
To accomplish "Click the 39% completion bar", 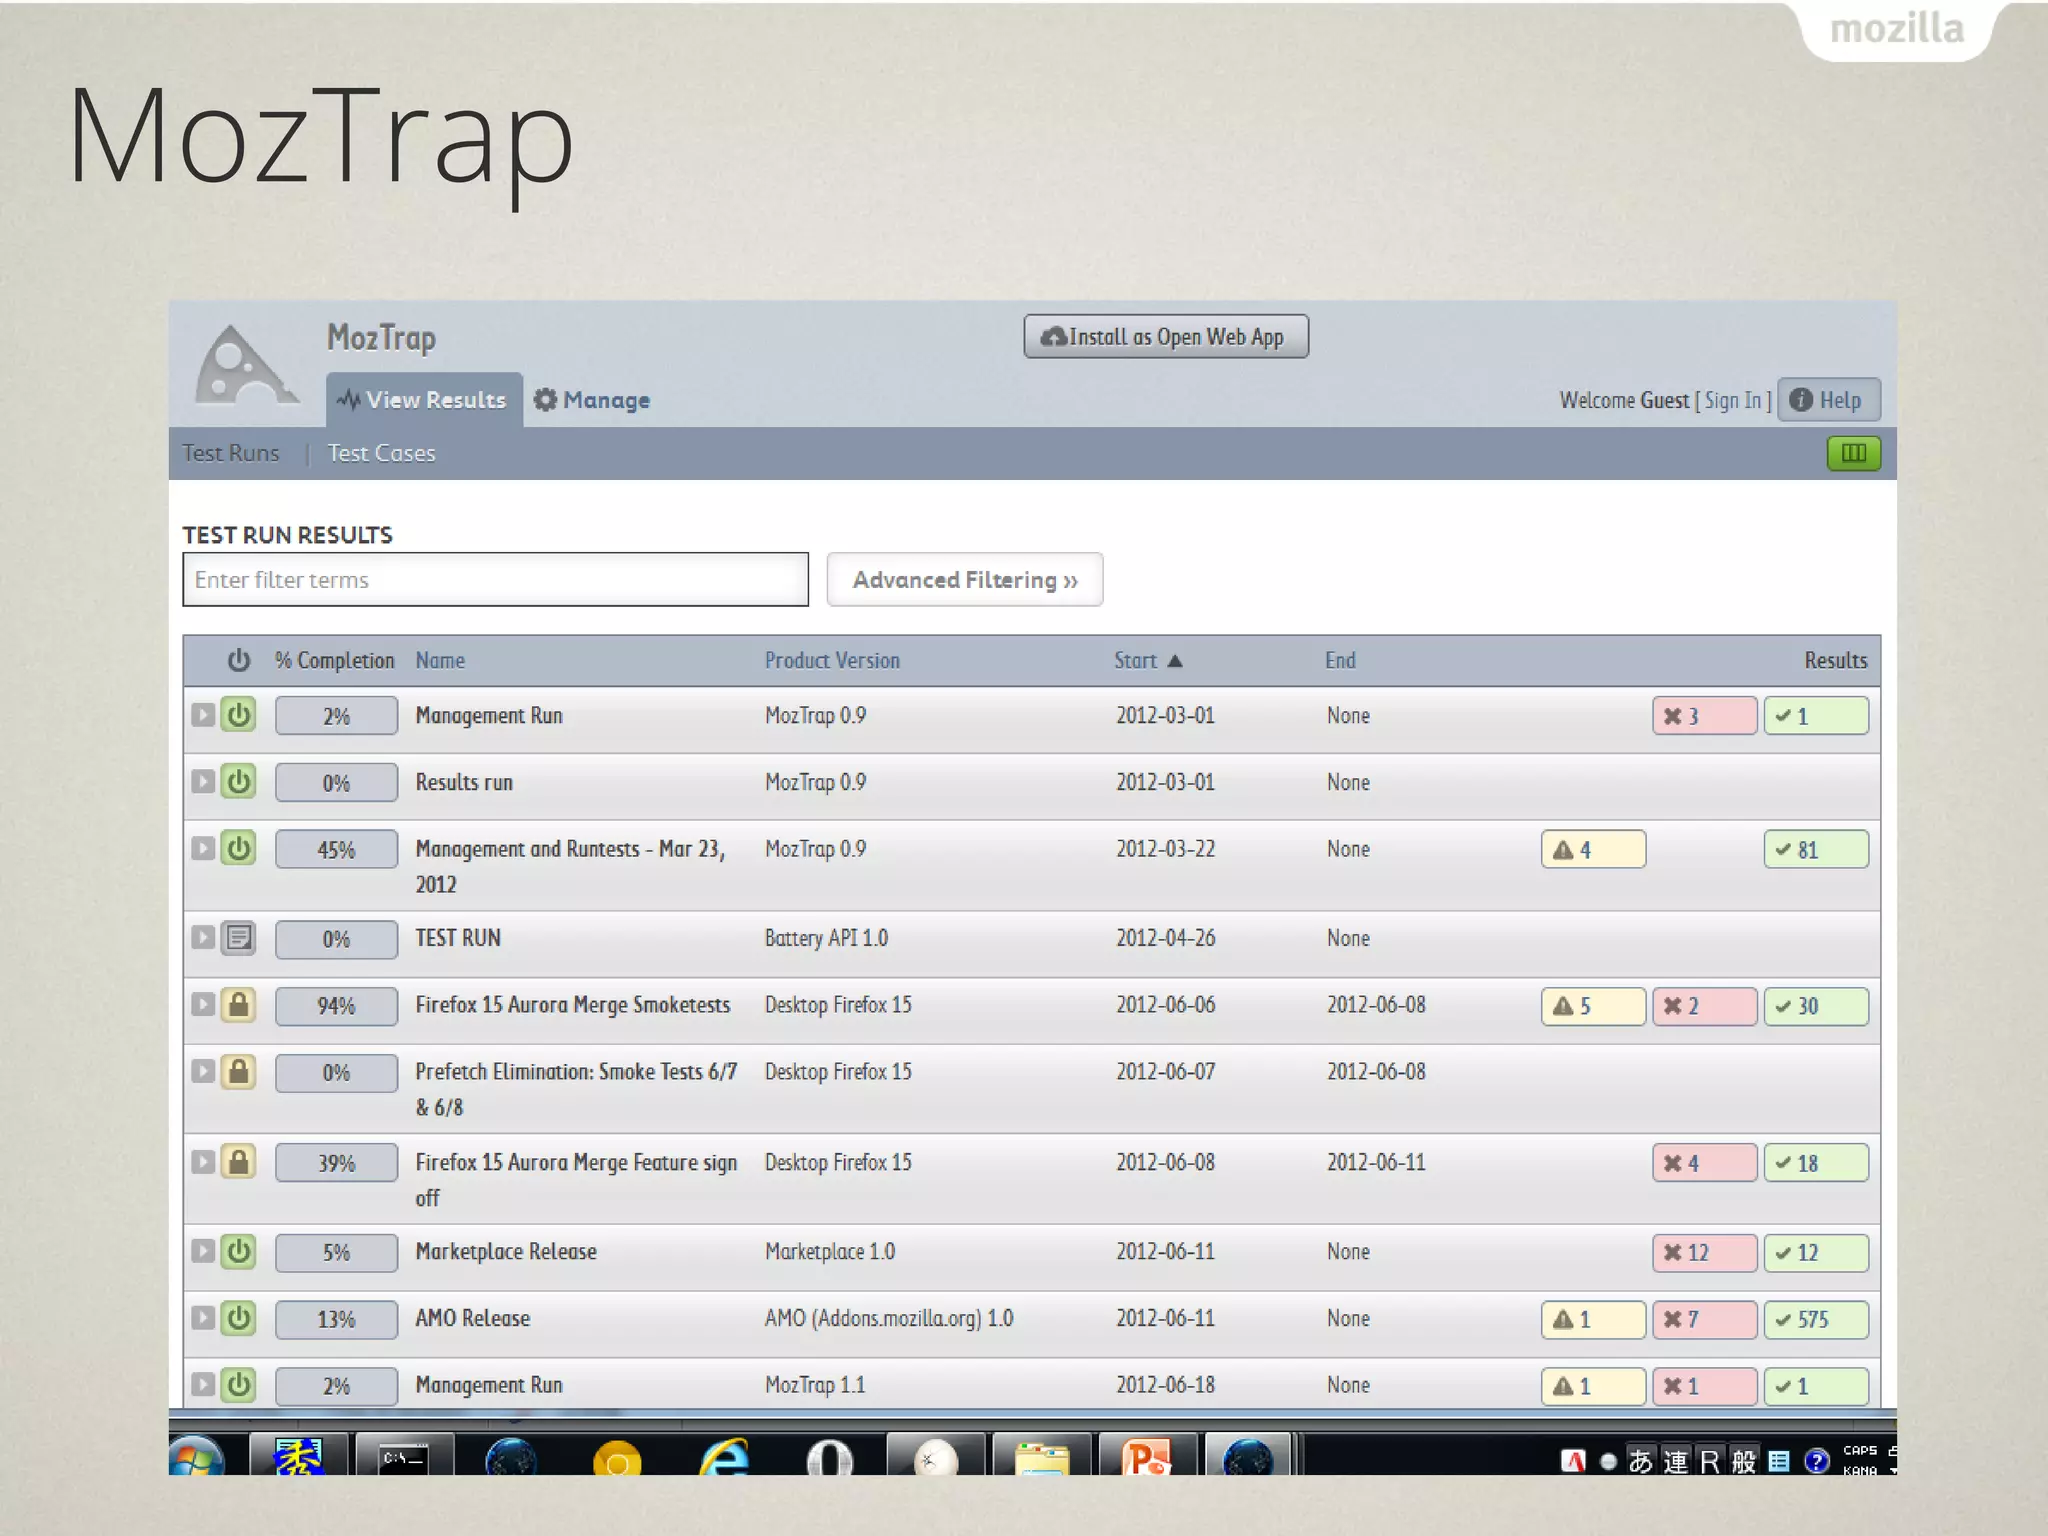I will pyautogui.click(x=336, y=1163).
